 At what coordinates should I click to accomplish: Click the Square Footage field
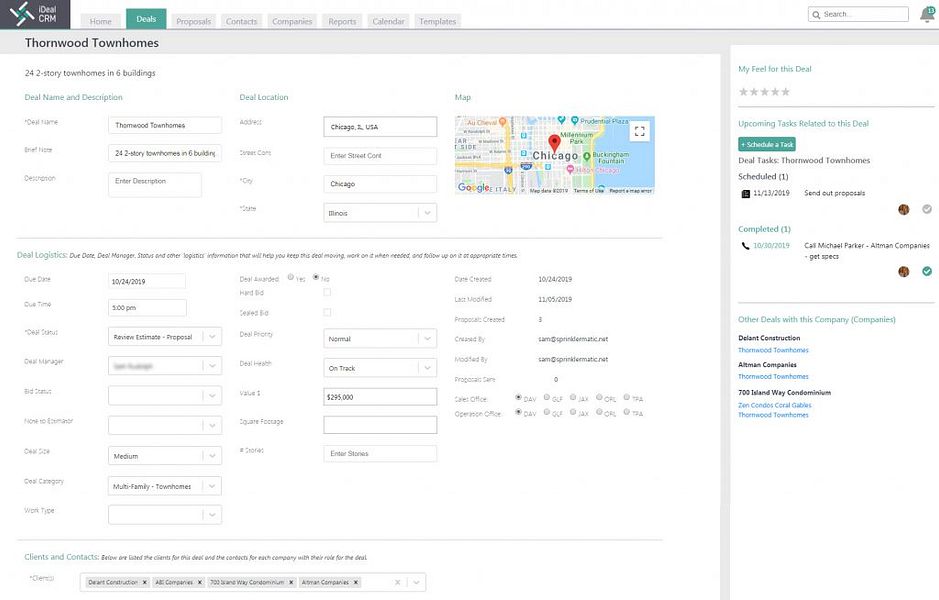[380, 425]
